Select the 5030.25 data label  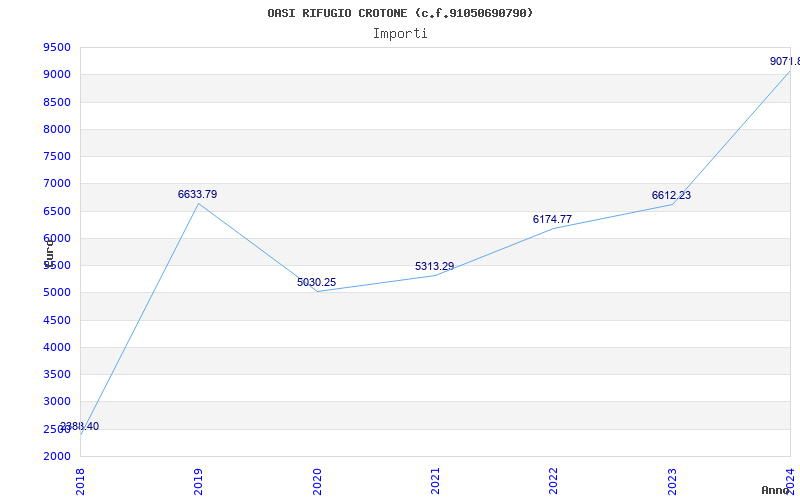tap(316, 282)
